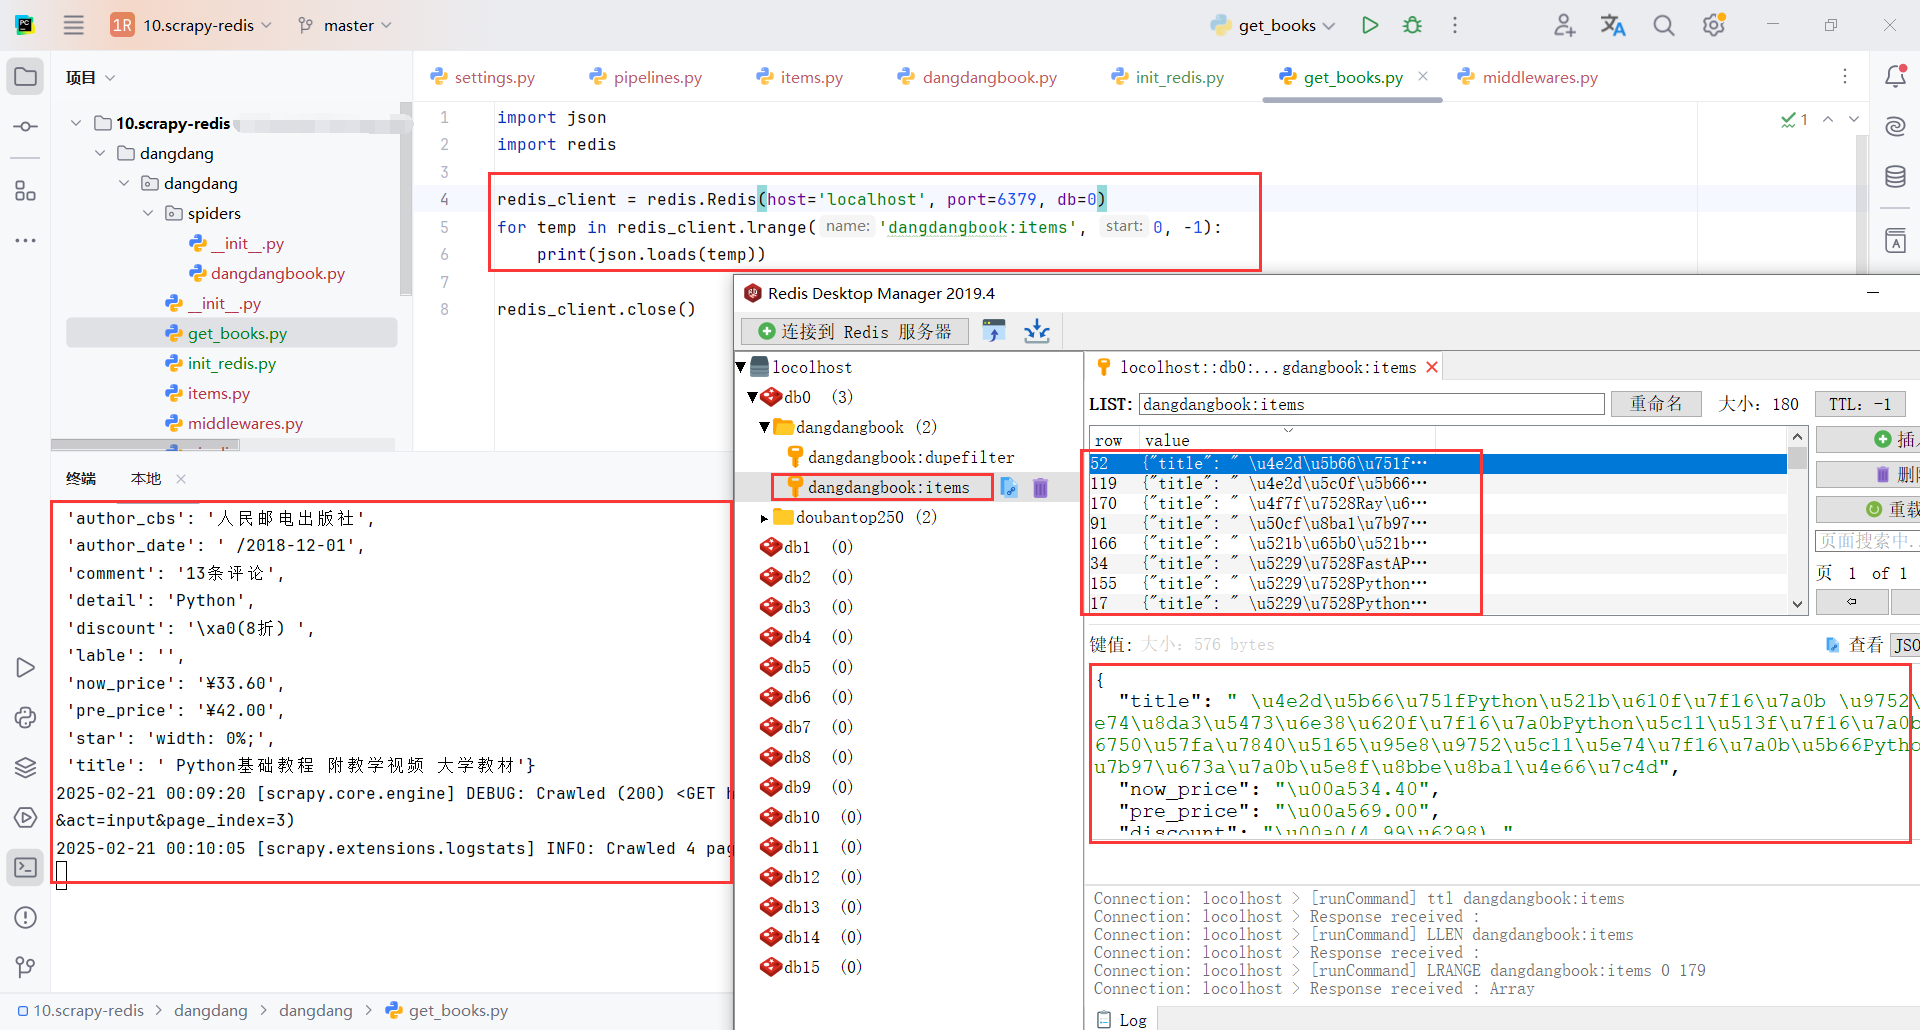The width and height of the screenshot is (1920, 1030).
Task: Open the Structure tool window
Action: [26, 191]
